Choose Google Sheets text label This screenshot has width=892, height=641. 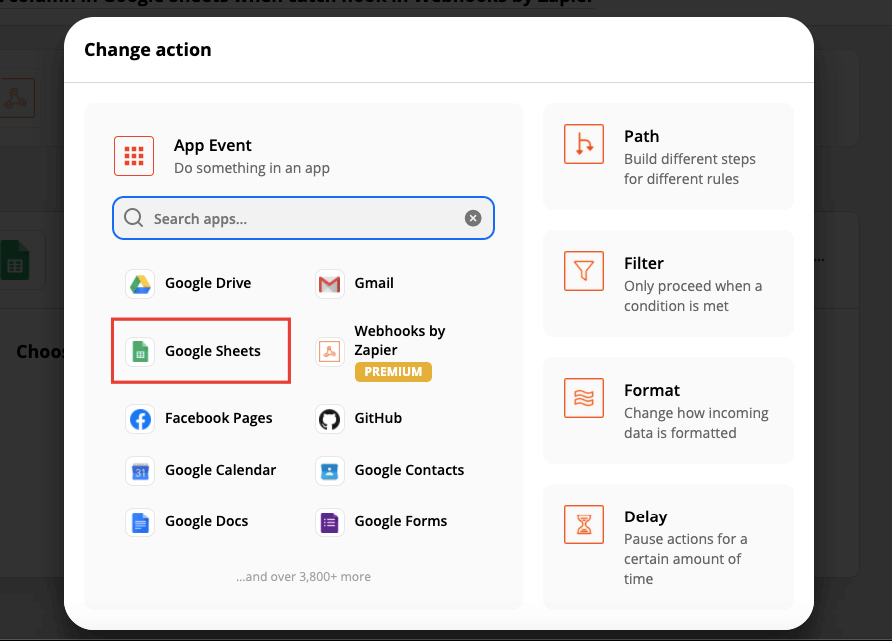pyautogui.click(x=213, y=351)
